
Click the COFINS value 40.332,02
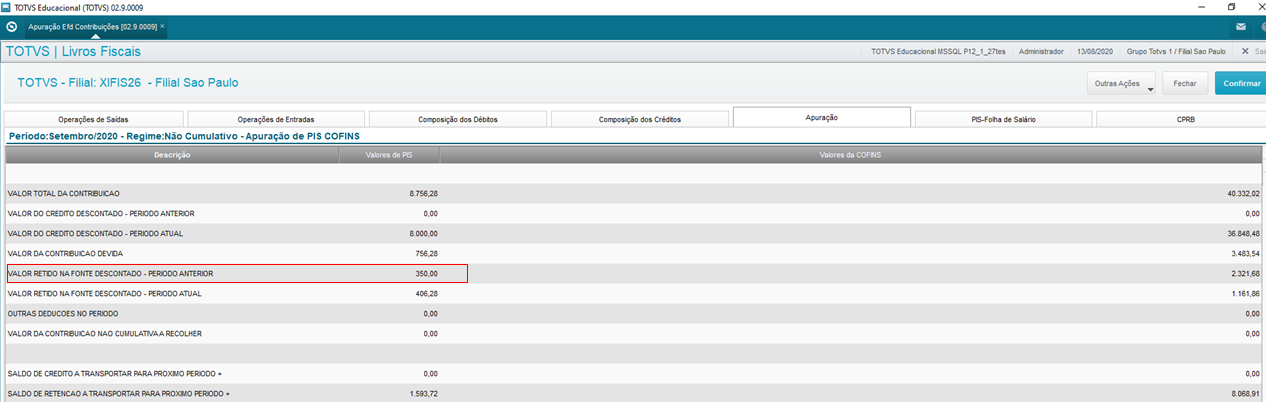[x=1243, y=193]
